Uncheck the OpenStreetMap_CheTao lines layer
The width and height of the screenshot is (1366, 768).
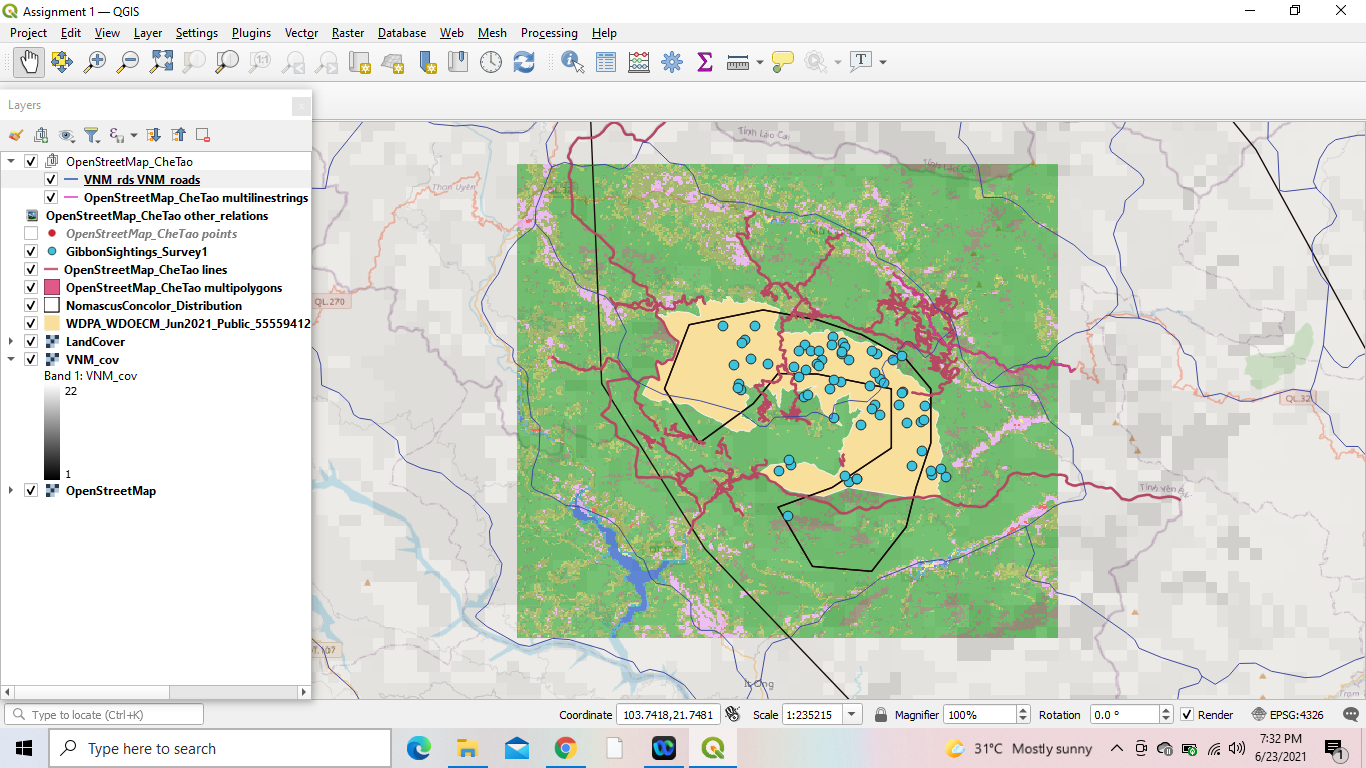31,270
